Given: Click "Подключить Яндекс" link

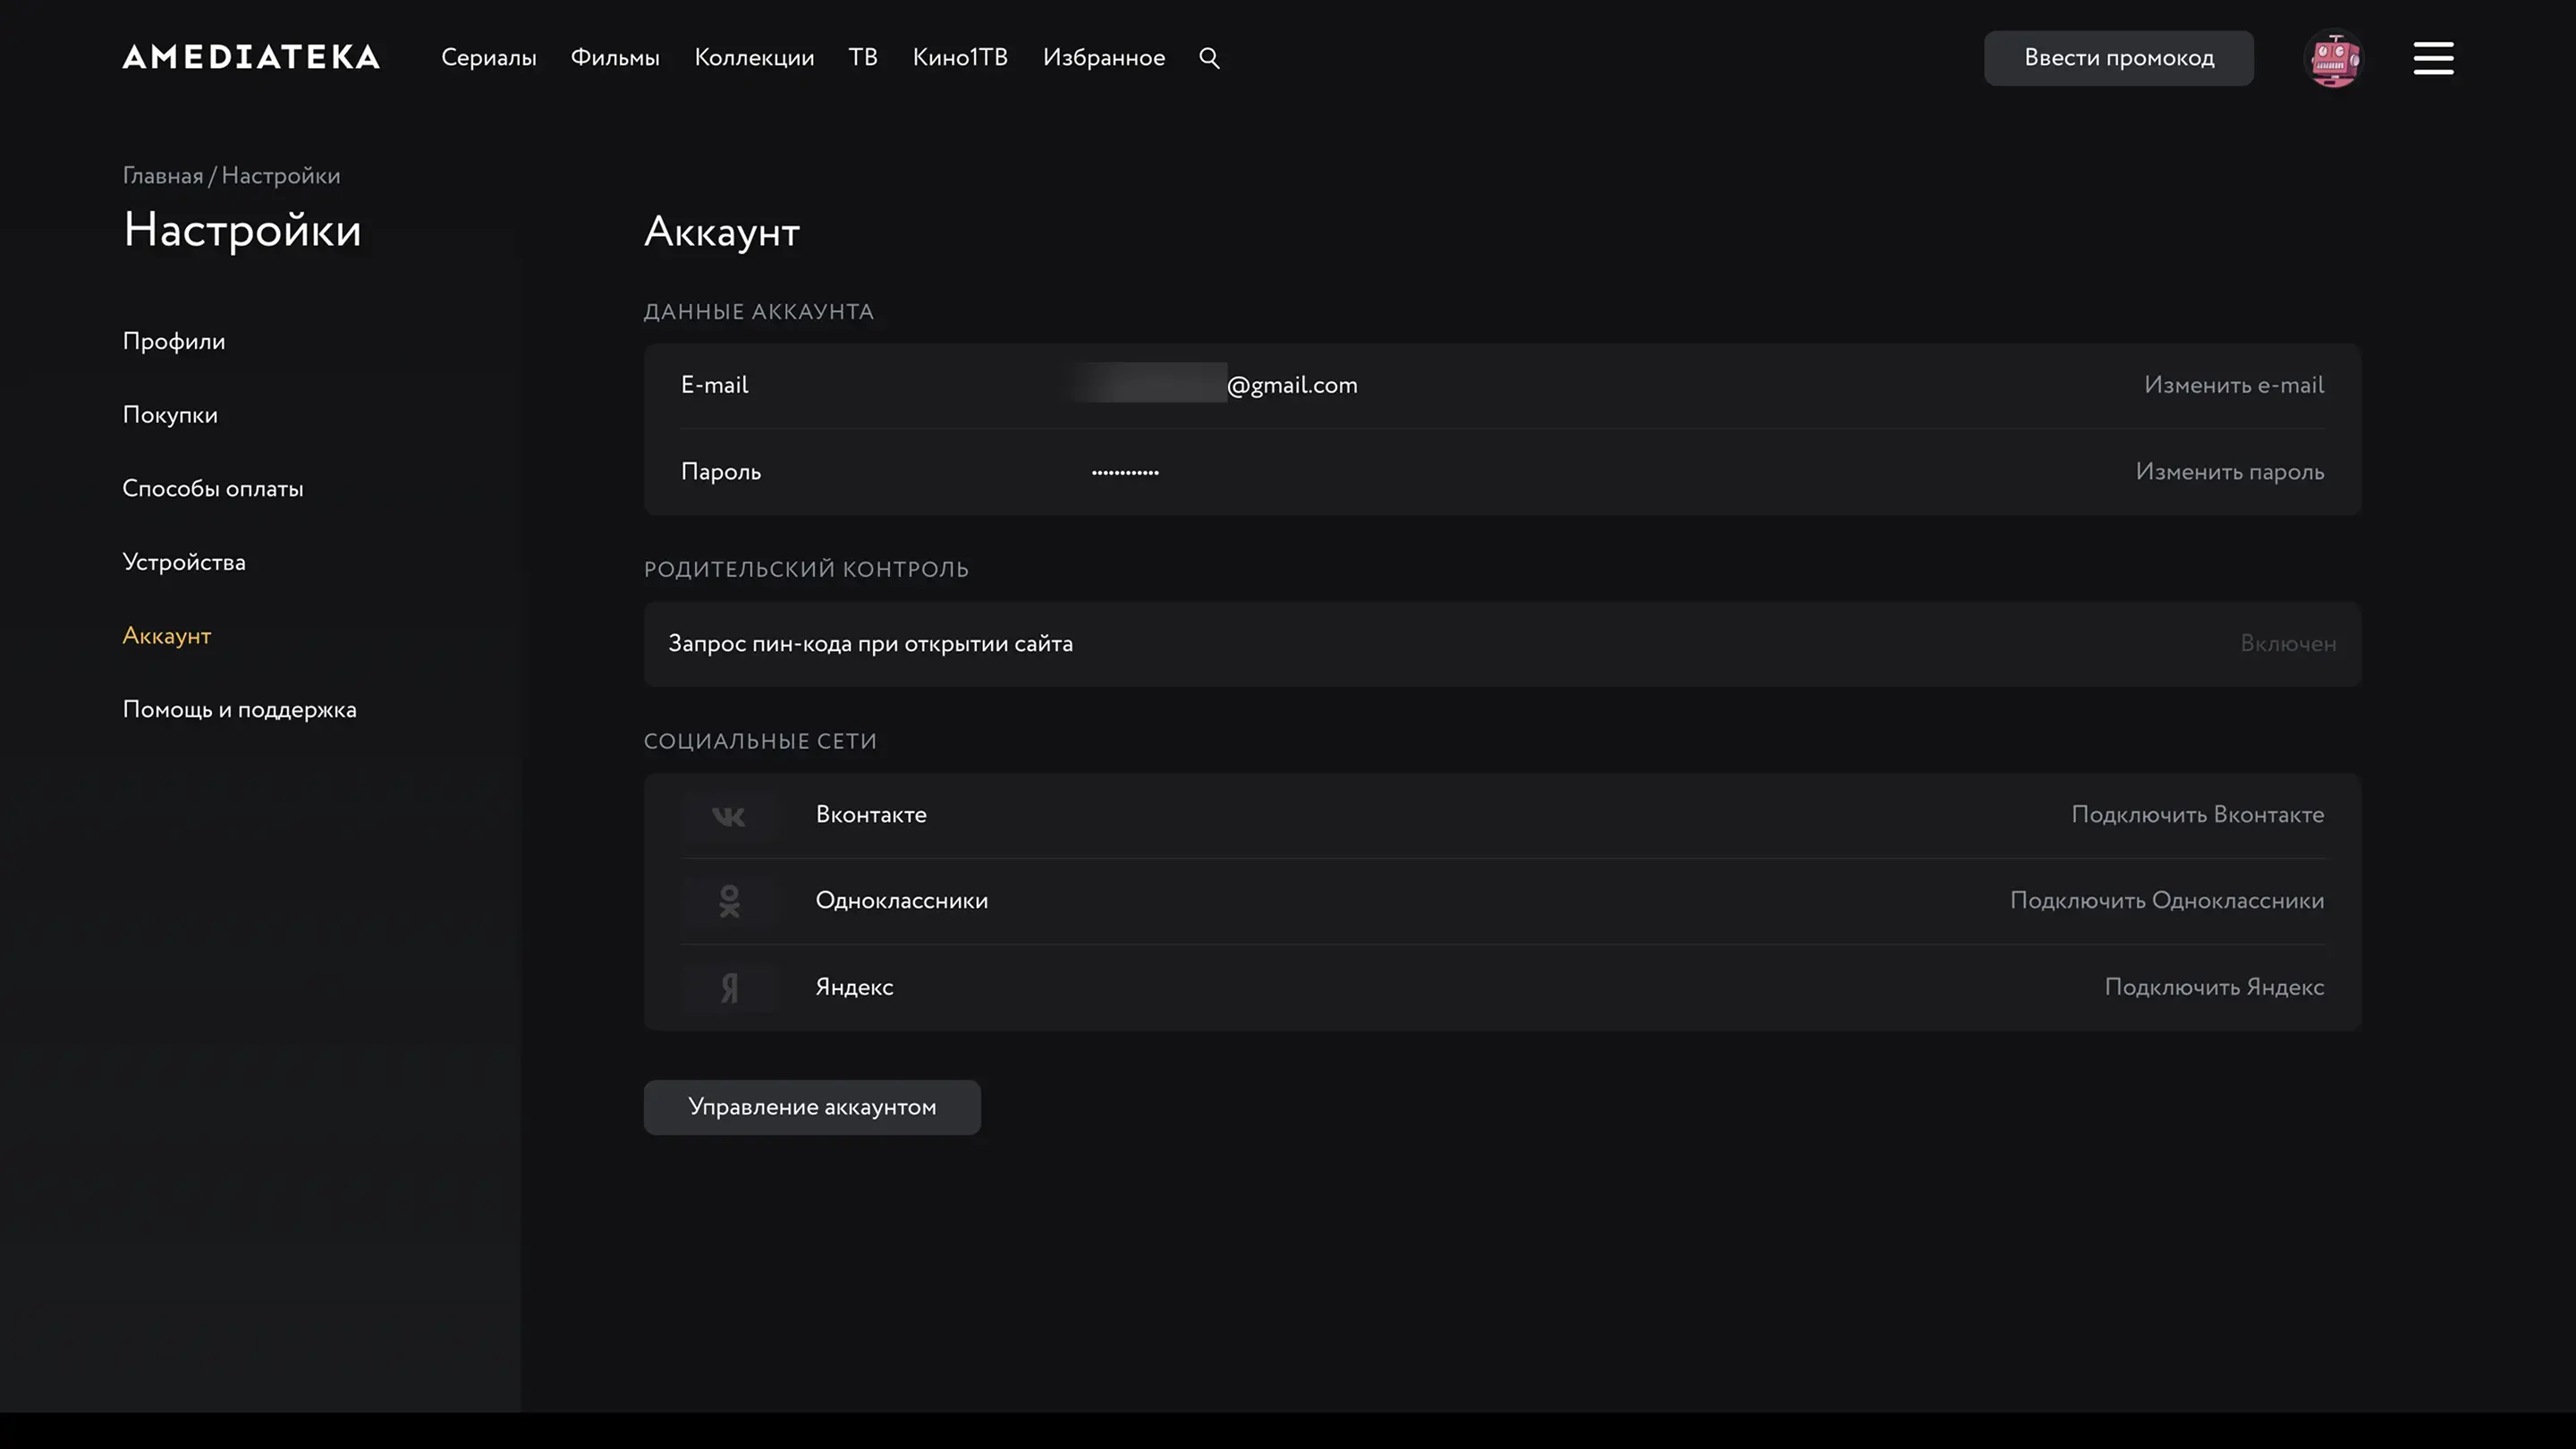Looking at the screenshot, I should (x=2213, y=988).
